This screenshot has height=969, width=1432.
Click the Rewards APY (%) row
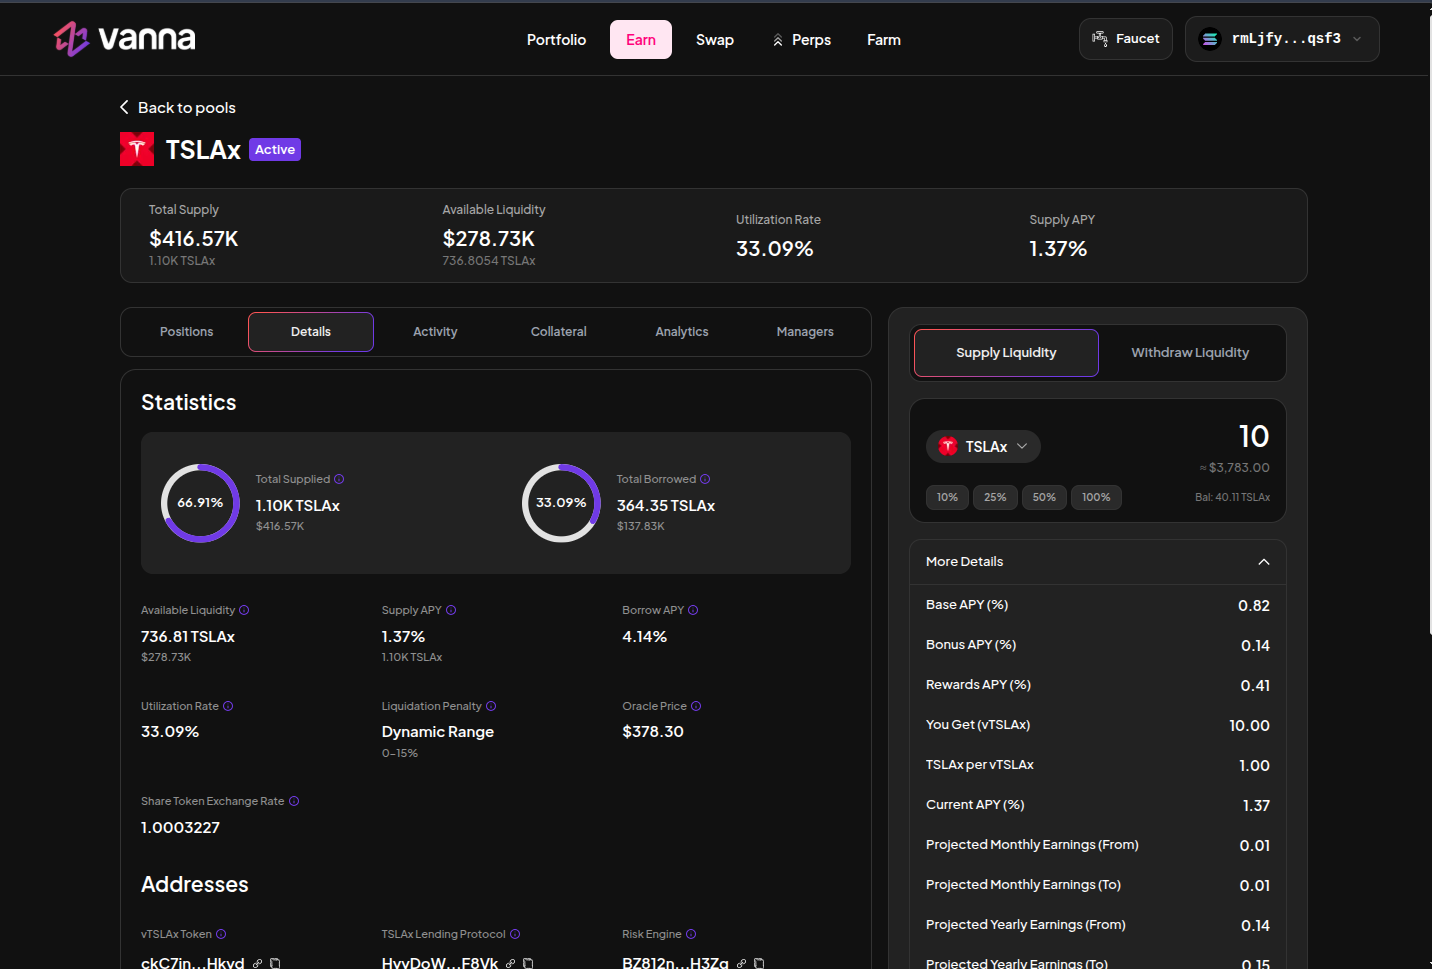[x=1098, y=685]
